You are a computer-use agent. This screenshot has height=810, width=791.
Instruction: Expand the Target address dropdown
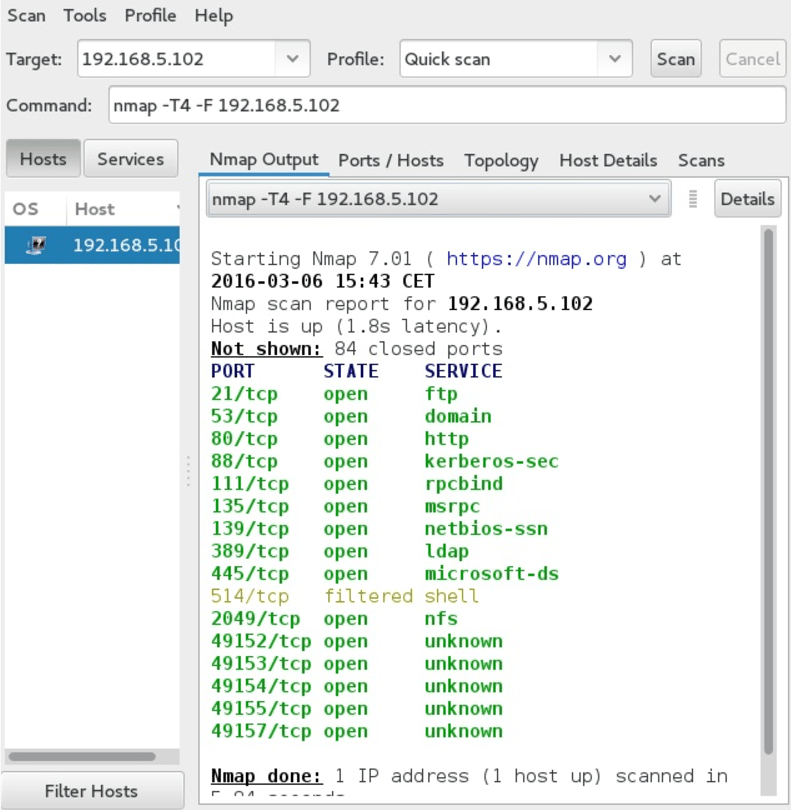291,59
